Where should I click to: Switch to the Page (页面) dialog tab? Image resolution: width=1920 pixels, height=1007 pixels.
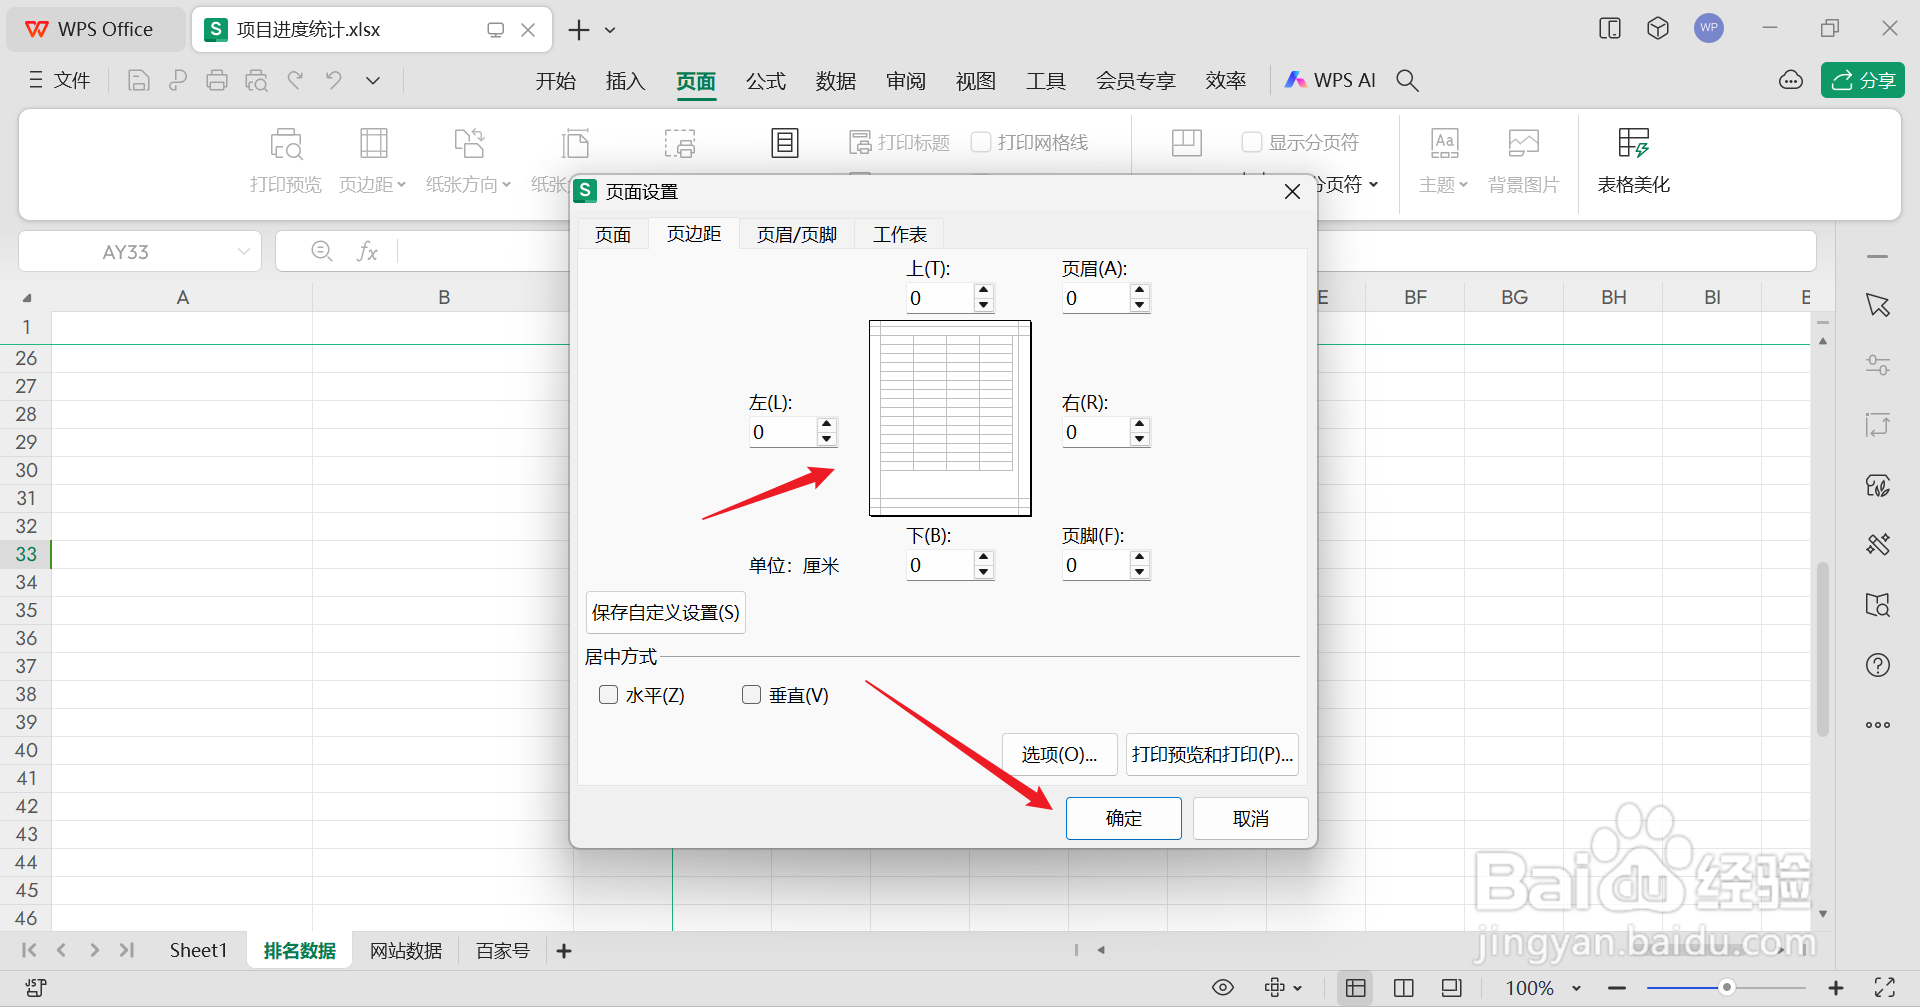pos(613,234)
